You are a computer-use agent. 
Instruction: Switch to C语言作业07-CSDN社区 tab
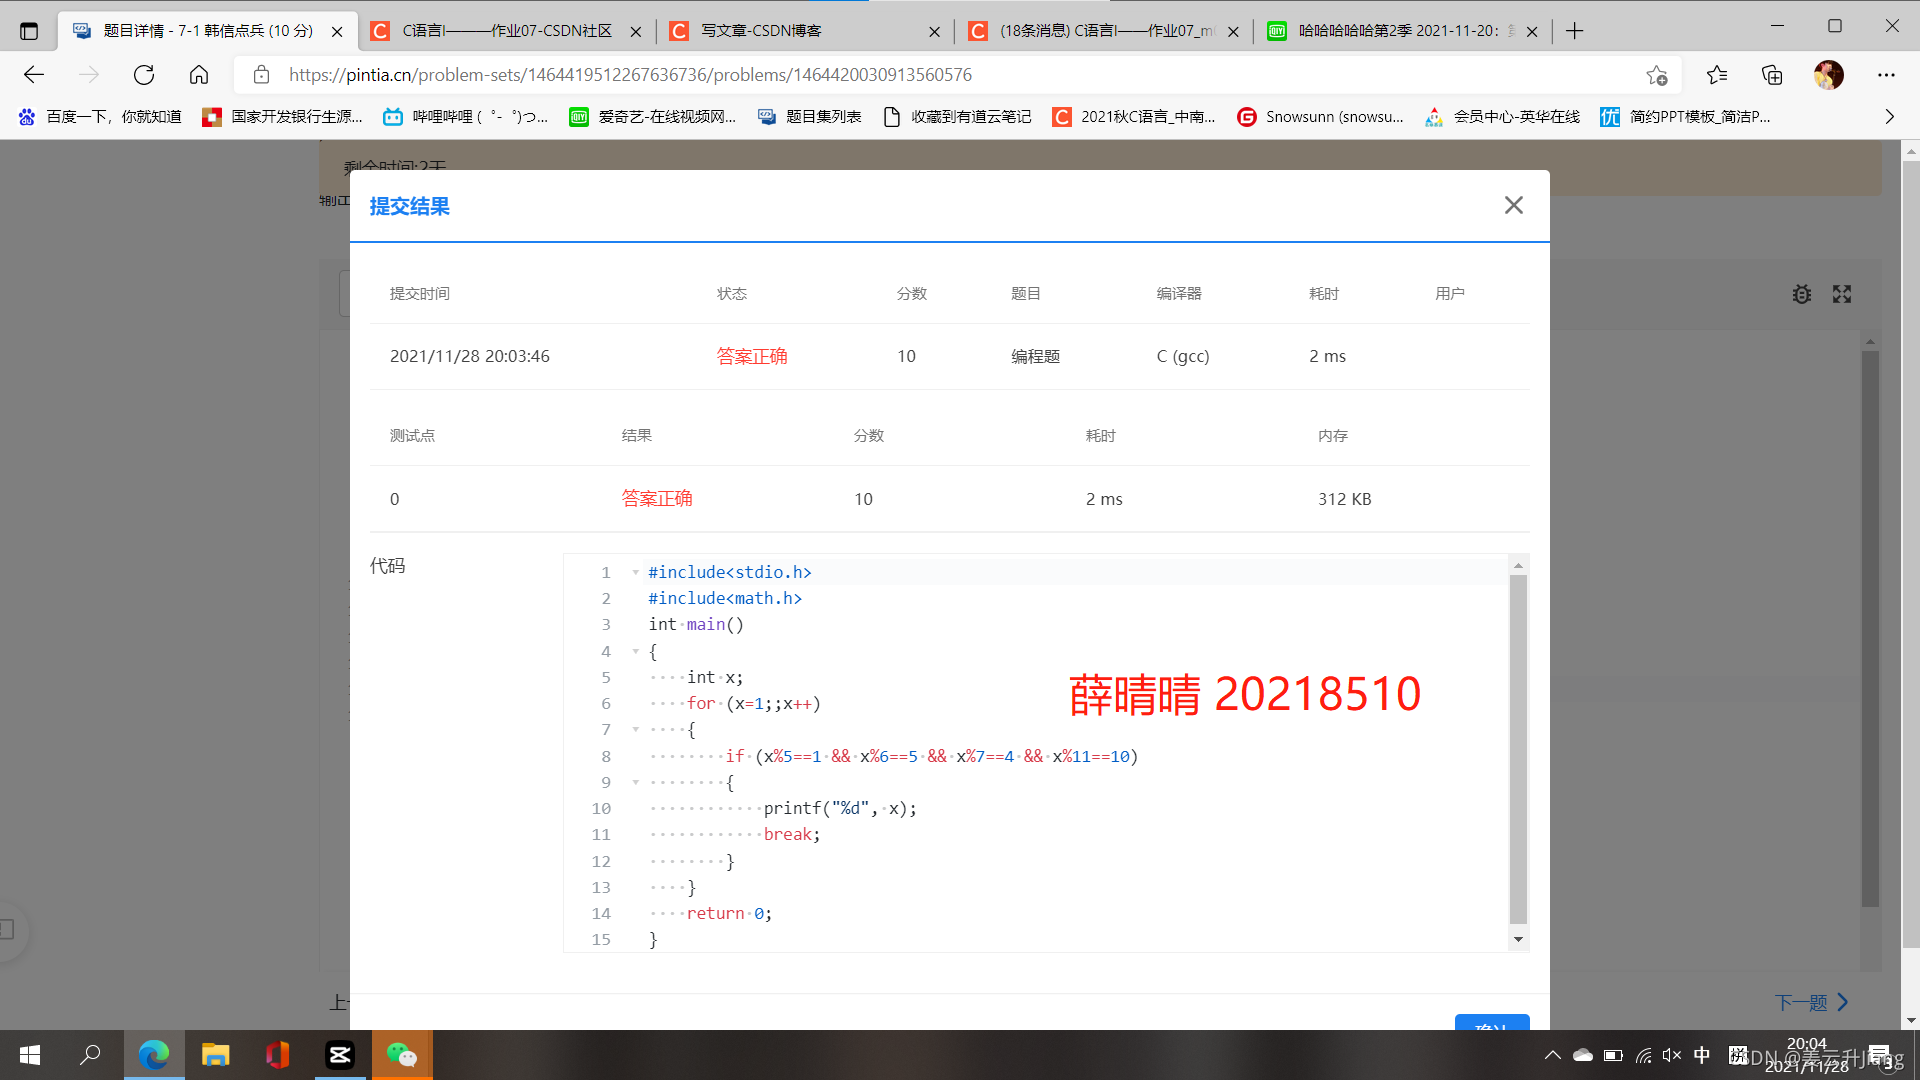click(505, 31)
